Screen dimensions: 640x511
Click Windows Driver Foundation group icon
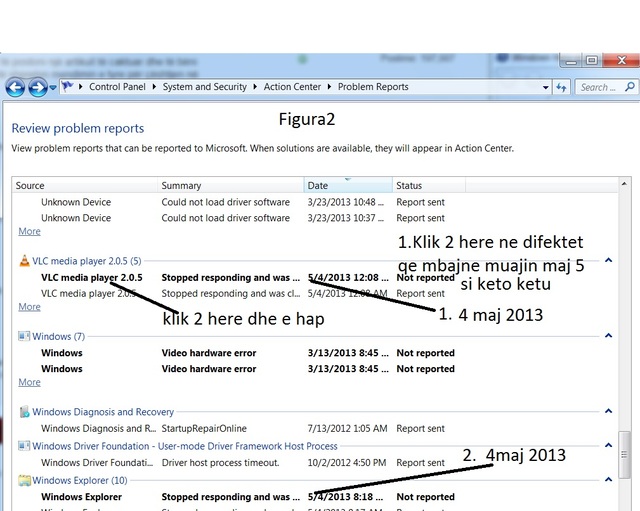[x=24, y=446]
